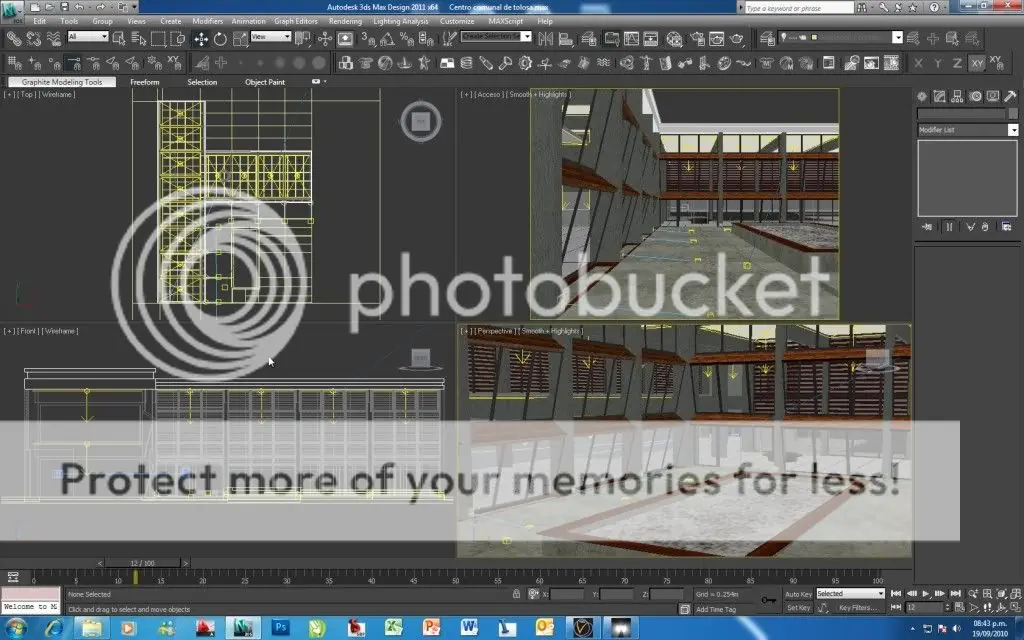This screenshot has width=1024, height=640.
Task: Click the Set Key button
Action: click(798, 607)
